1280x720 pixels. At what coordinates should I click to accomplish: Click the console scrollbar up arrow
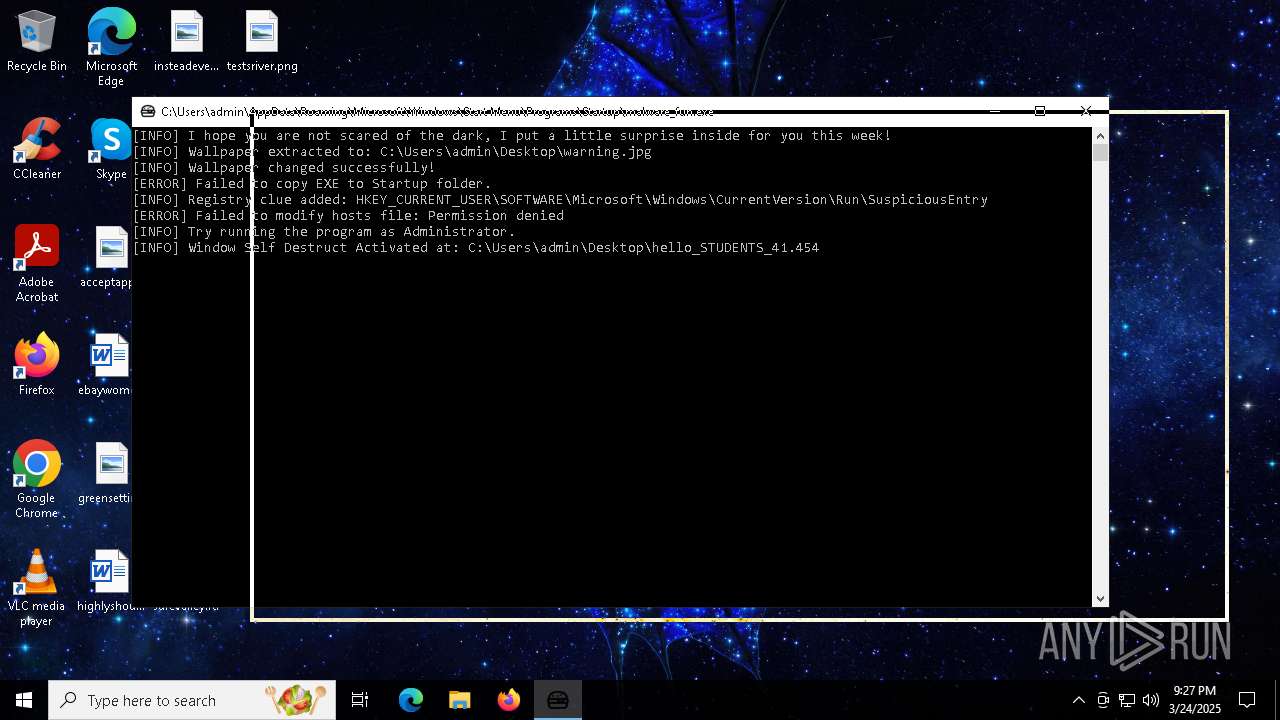coord(1100,135)
